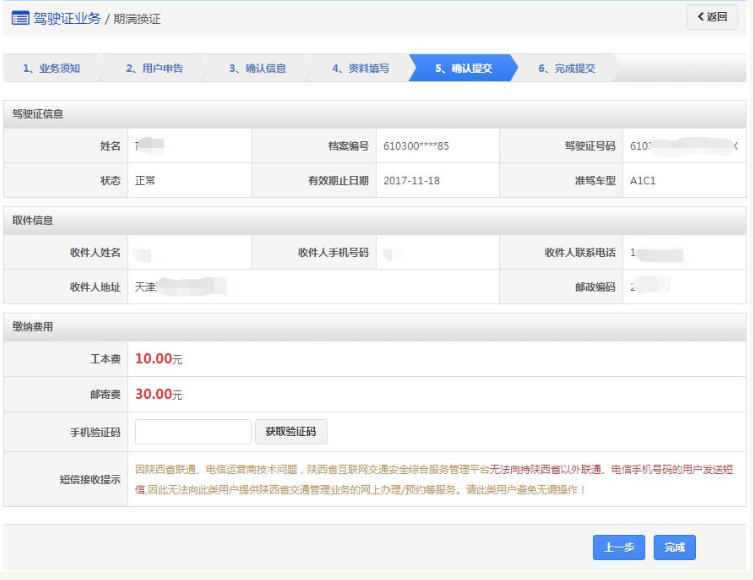Select step 3 确认信息
This screenshot has height=580, width=753.
257,68
